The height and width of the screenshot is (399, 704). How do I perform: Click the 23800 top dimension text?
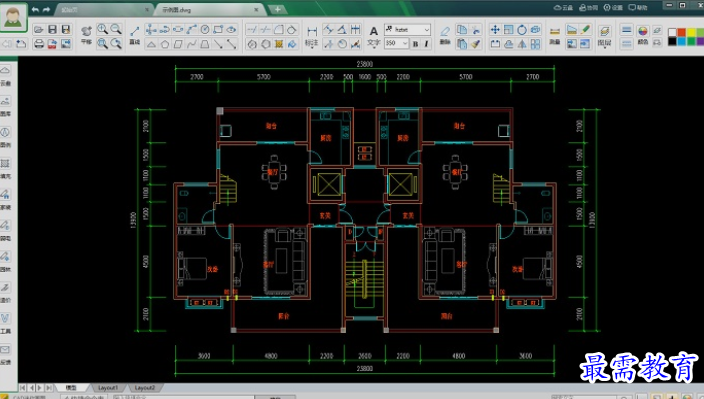coord(365,64)
